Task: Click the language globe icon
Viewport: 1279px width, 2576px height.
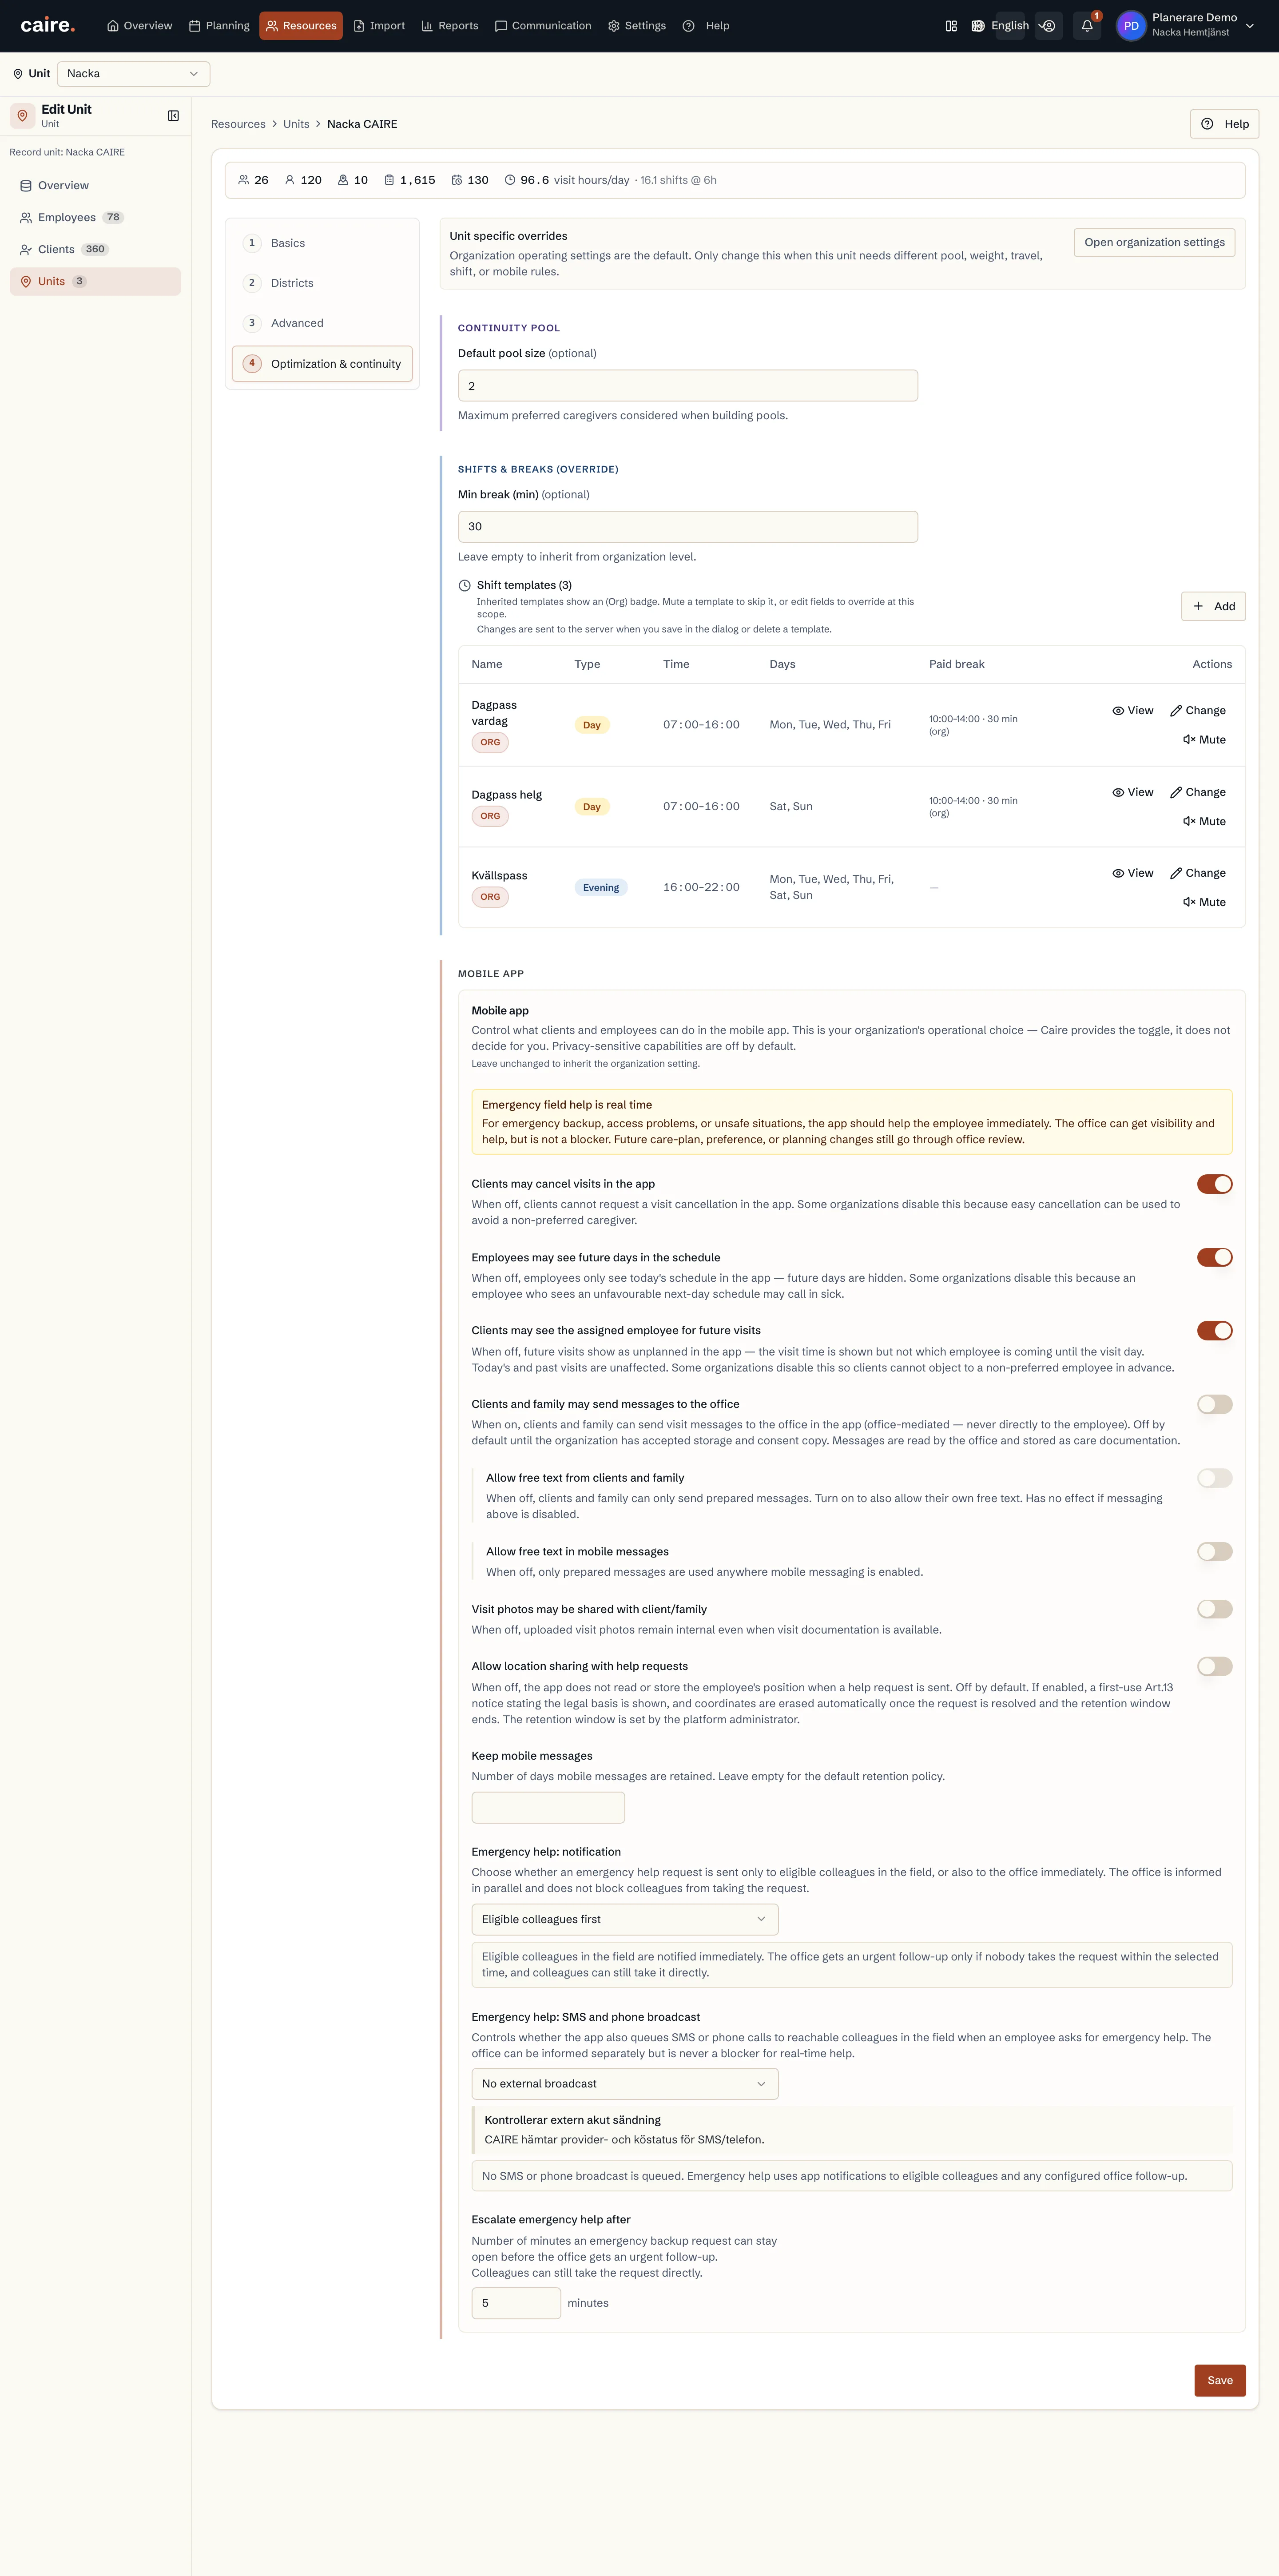Action: pyautogui.click(x=978, y=26)
